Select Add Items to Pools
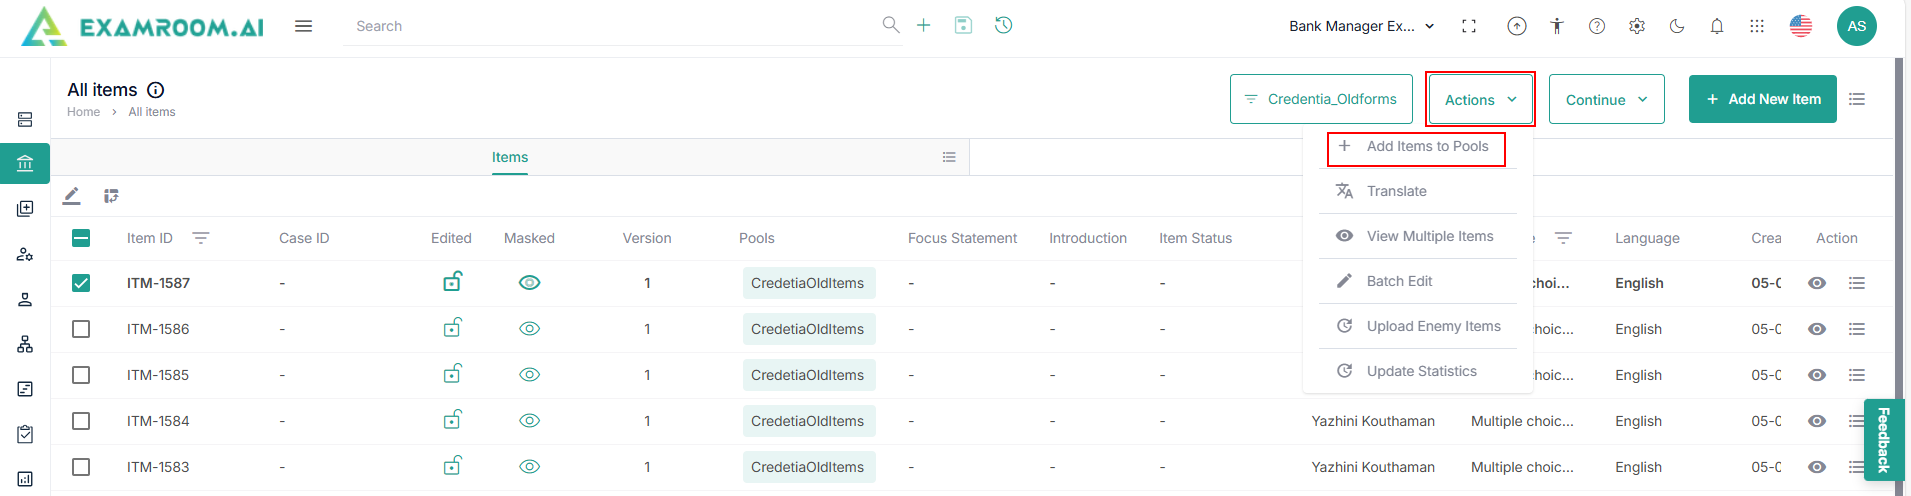Viewport: 1911px width, 496px height. [x=1426, y=146]
